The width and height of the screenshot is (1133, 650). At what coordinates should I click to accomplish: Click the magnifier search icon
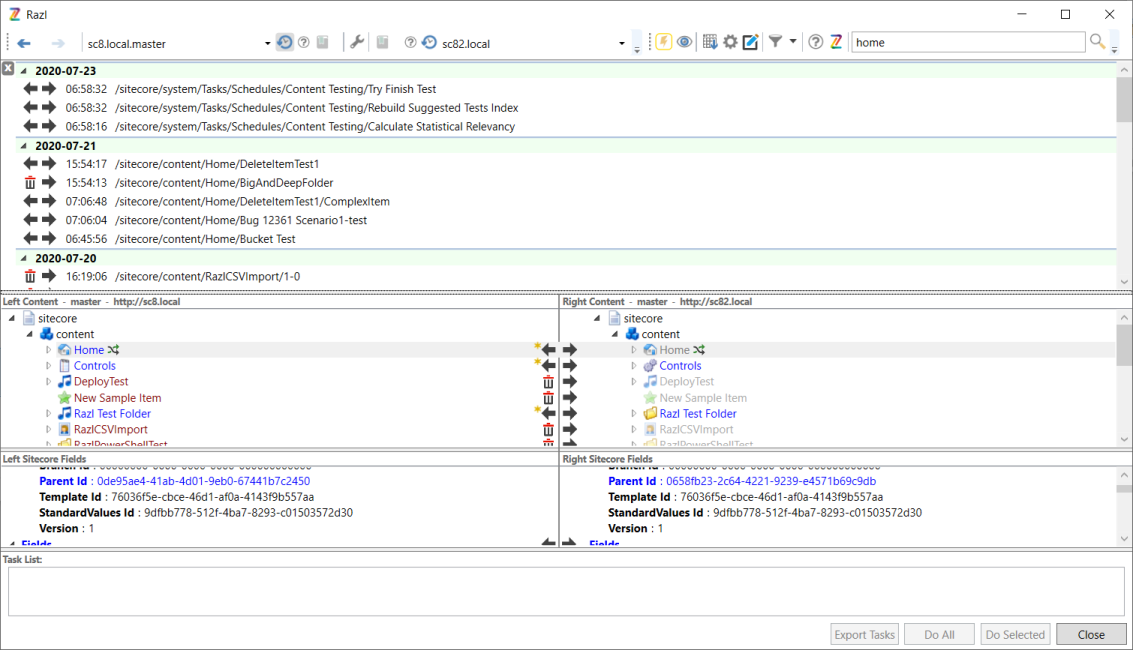1098,41
